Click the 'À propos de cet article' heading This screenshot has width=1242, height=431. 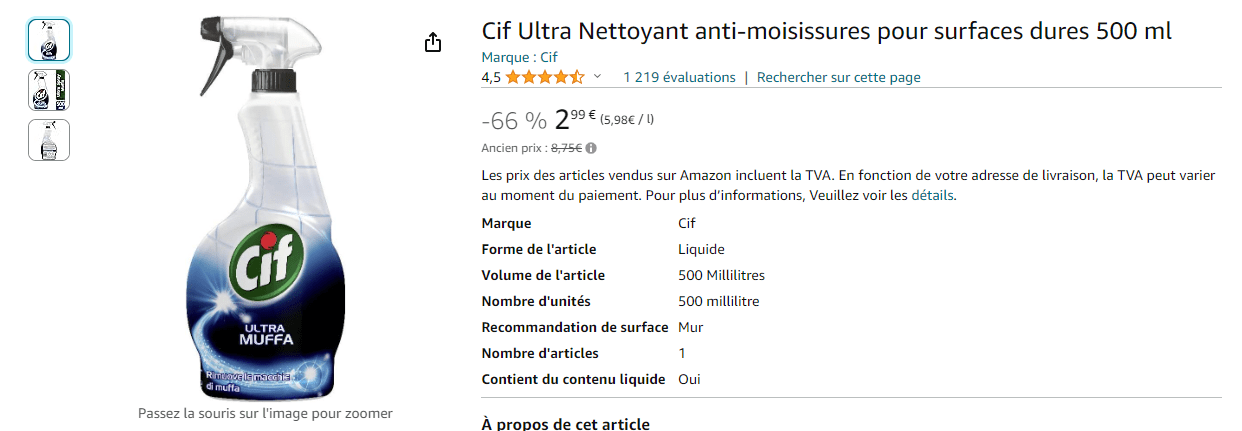pyautogui.click(x=565, y=424)
